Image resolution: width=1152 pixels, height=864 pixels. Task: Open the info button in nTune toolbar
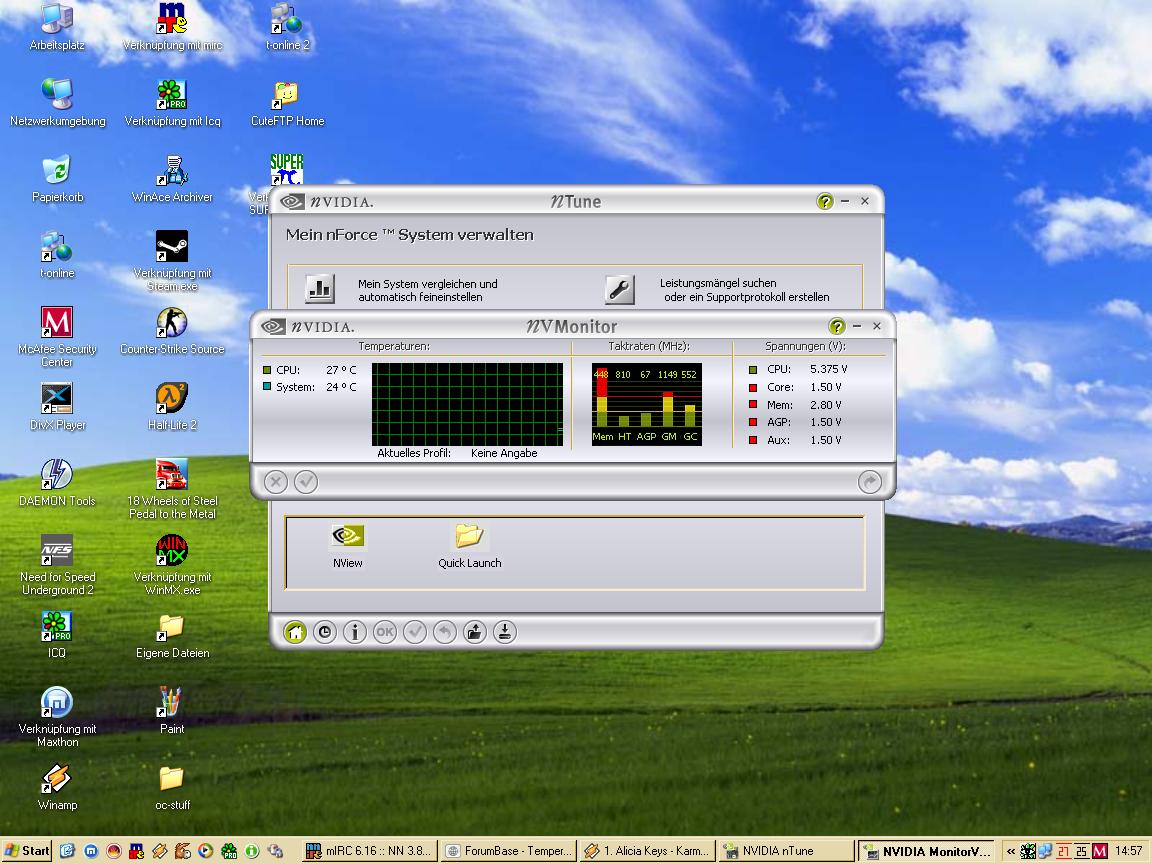(x=355, y=632)
